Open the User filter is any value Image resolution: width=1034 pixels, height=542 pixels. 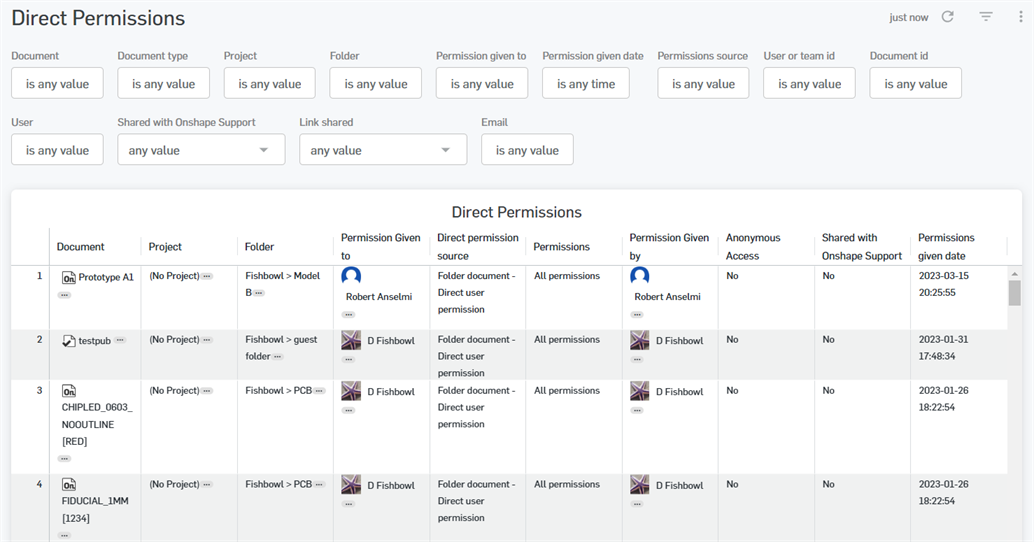57,150
